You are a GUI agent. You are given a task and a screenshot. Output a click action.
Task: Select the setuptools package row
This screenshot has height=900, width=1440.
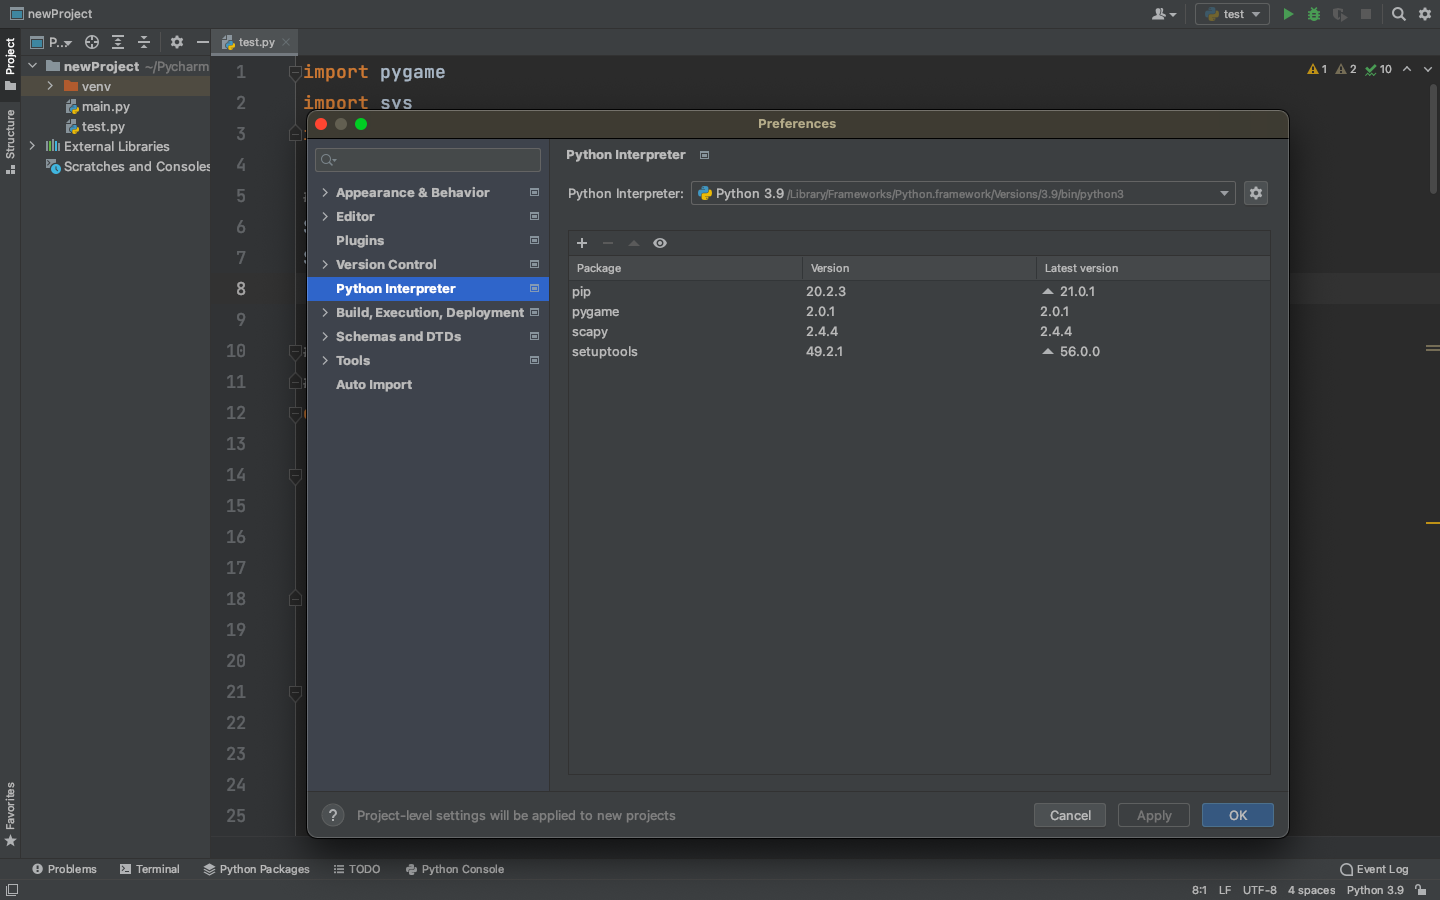pos(919,351)
